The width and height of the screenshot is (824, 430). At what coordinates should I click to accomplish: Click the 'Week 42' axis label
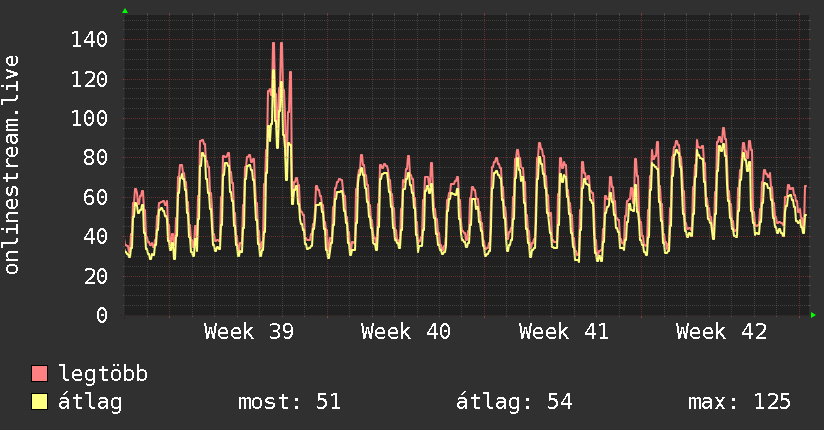point(722,332)
